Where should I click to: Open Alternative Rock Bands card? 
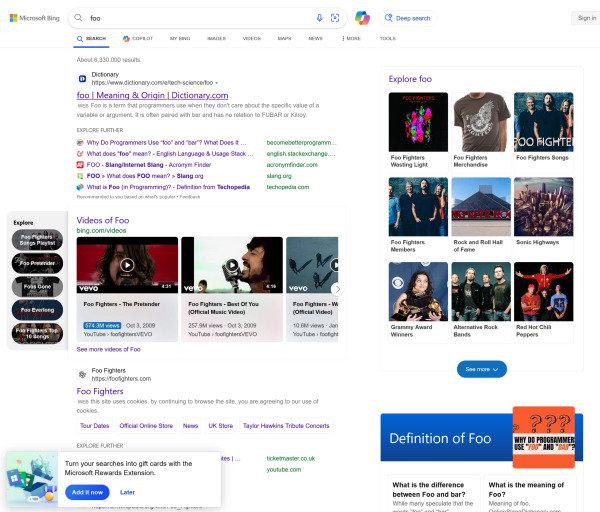[481, 300]
